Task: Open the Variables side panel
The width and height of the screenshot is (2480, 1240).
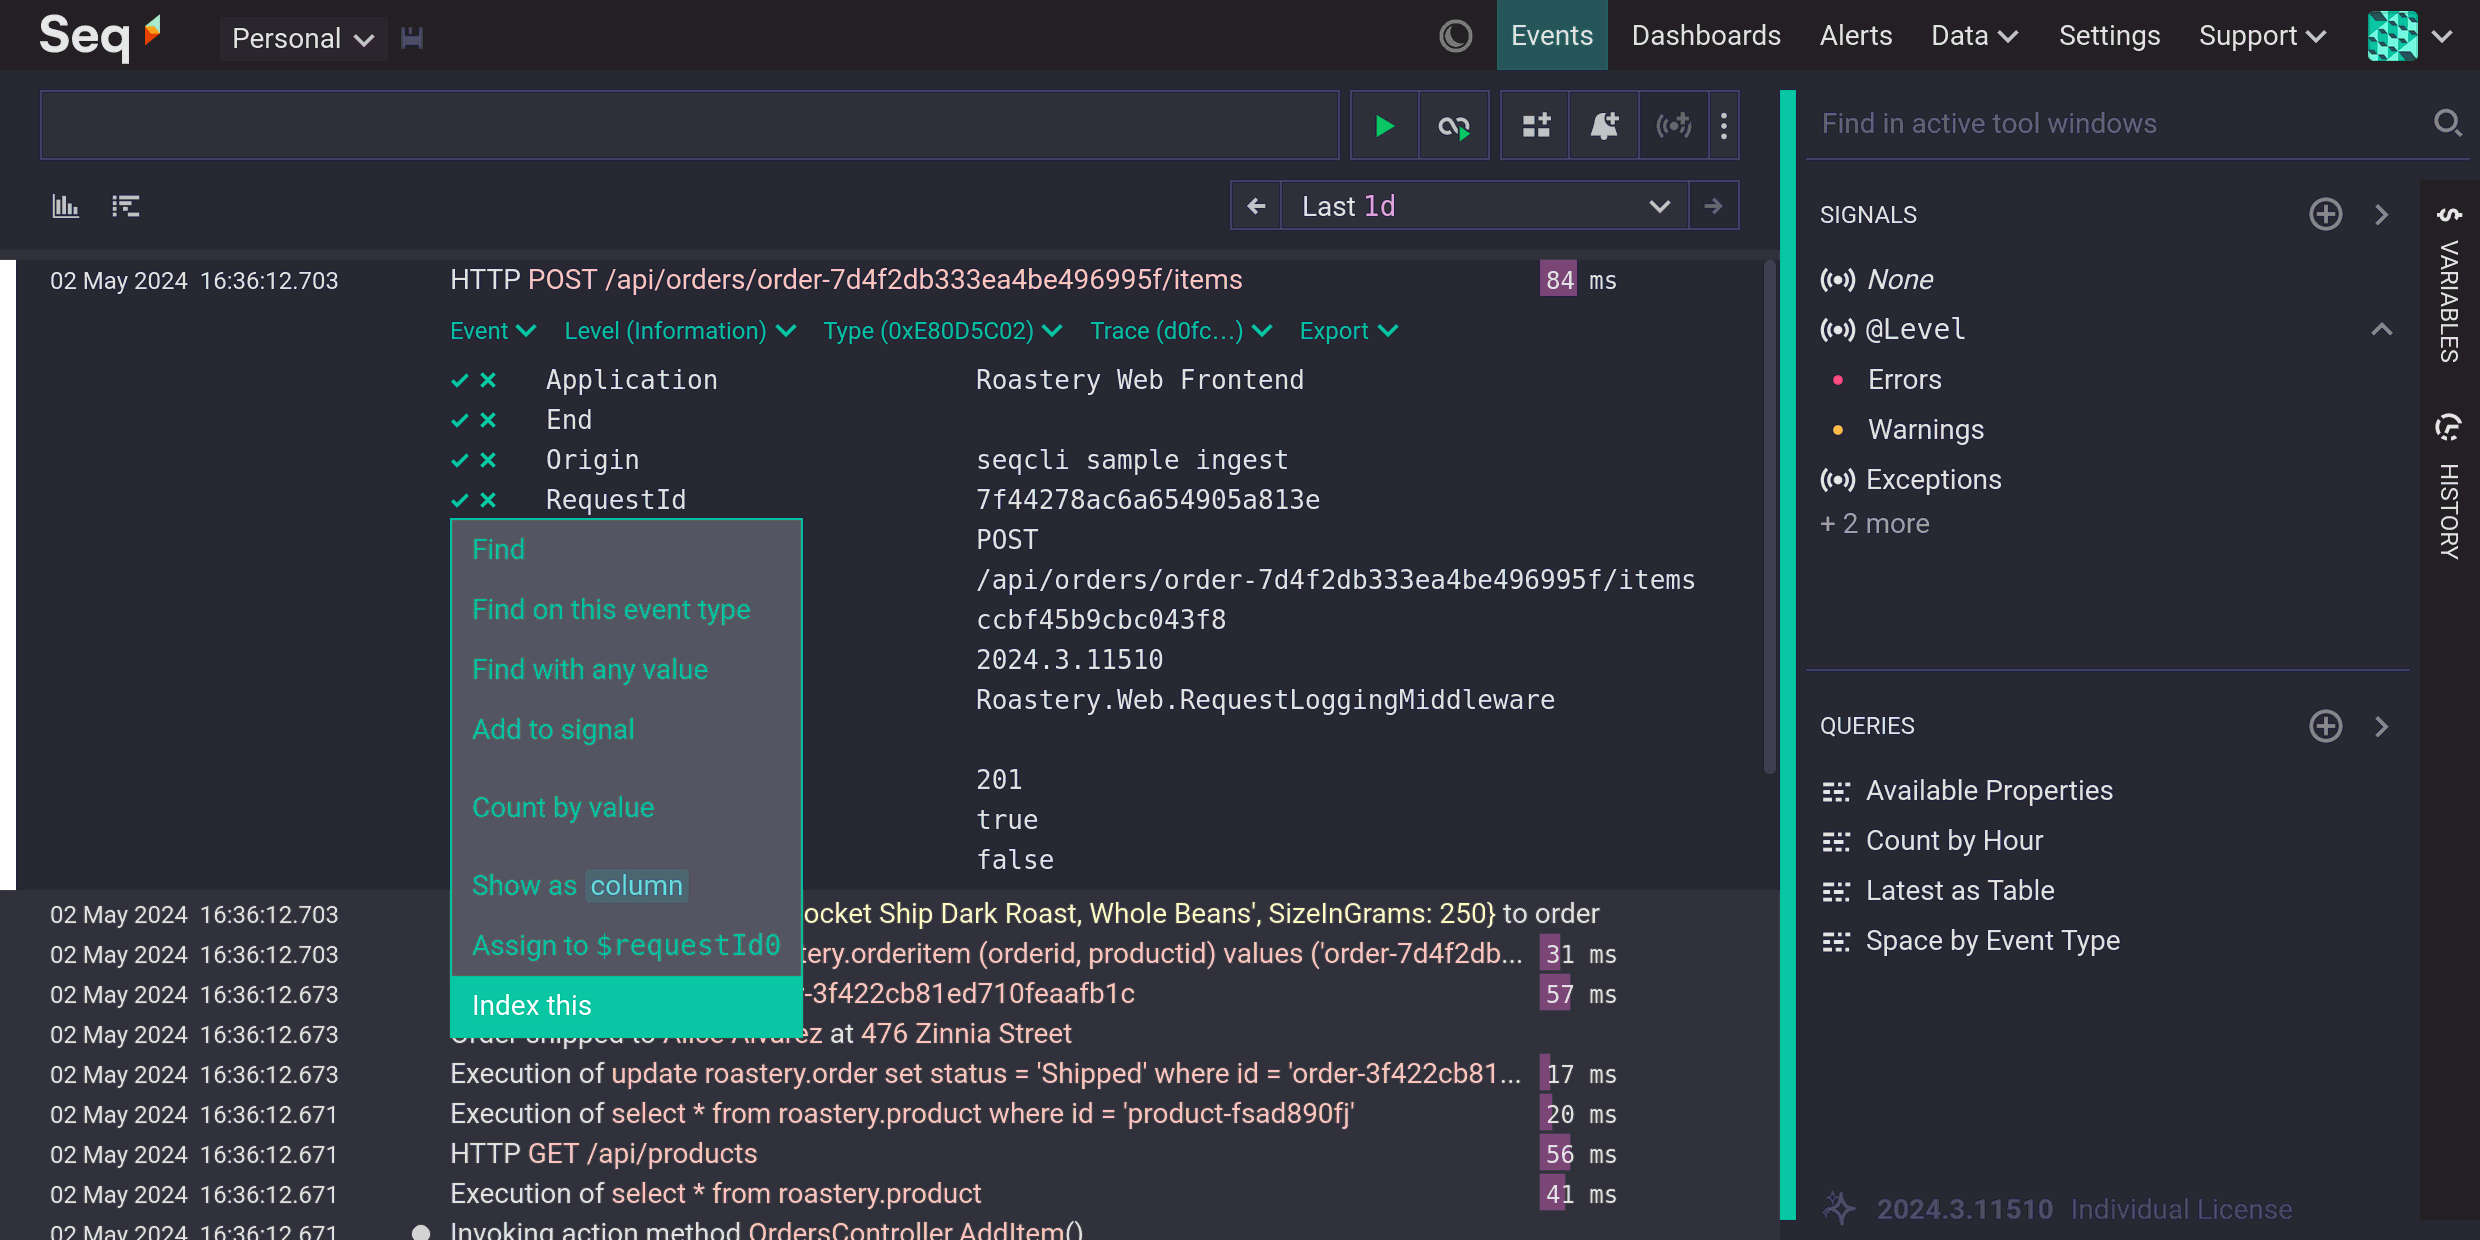Action: (2449, 287)
